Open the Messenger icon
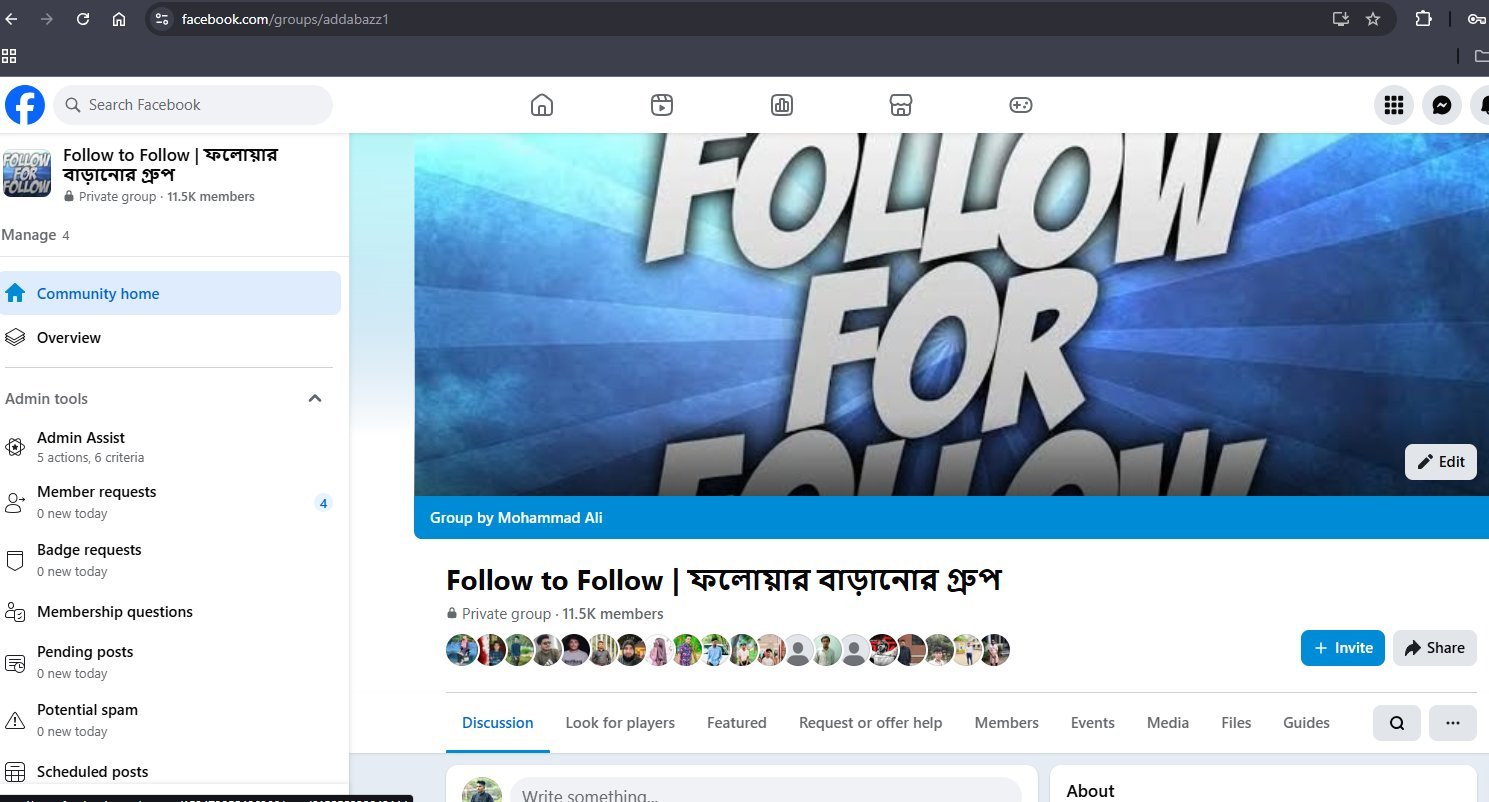The height and width of the screenshot is (802, 1489). point(1441,104)
